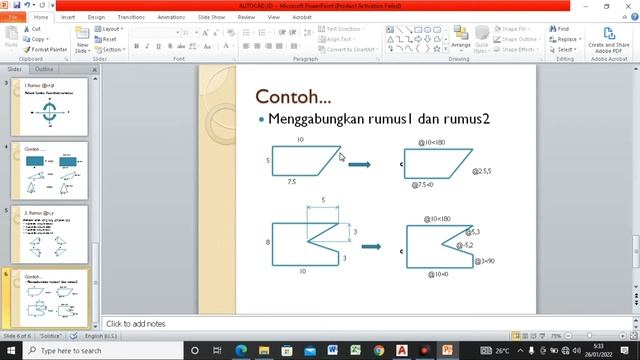Switch to the Transitions tab
The width and height of the screenshot is (640, 360).
point(131,17)
